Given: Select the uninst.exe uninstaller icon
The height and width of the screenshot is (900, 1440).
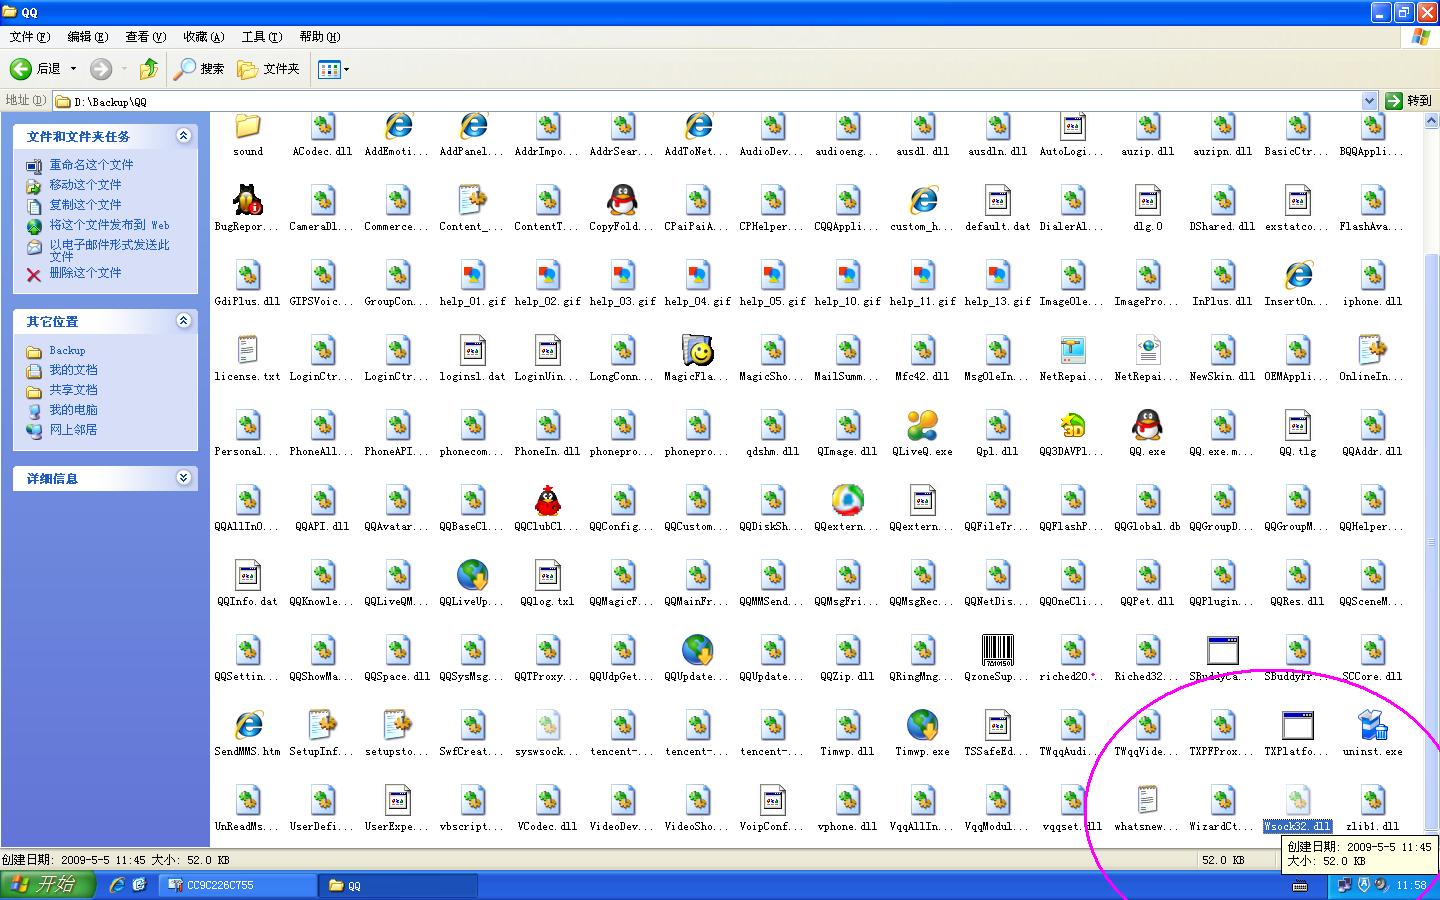Looking at the screenshot, I should point(1372,726).
